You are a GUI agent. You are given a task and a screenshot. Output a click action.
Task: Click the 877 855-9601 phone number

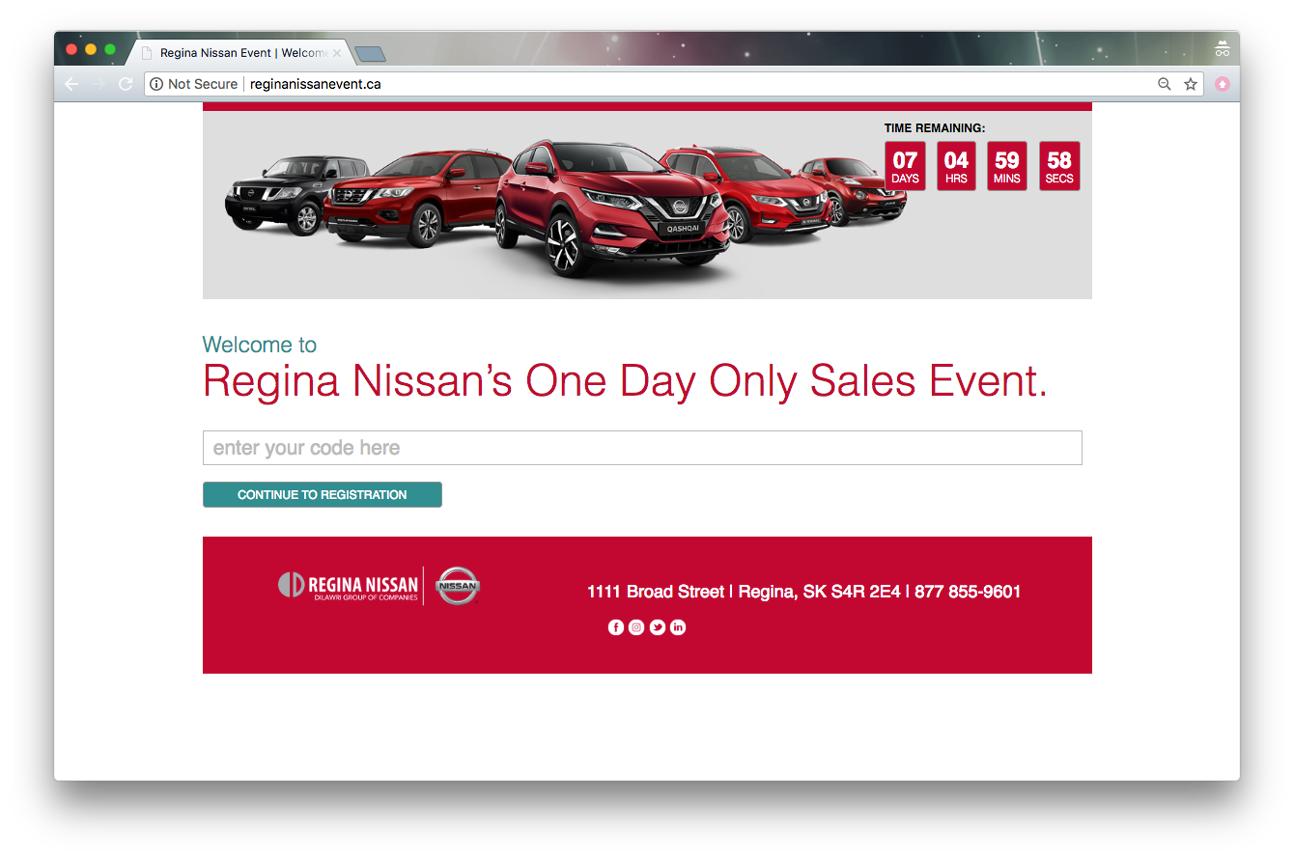click(967, 592)
